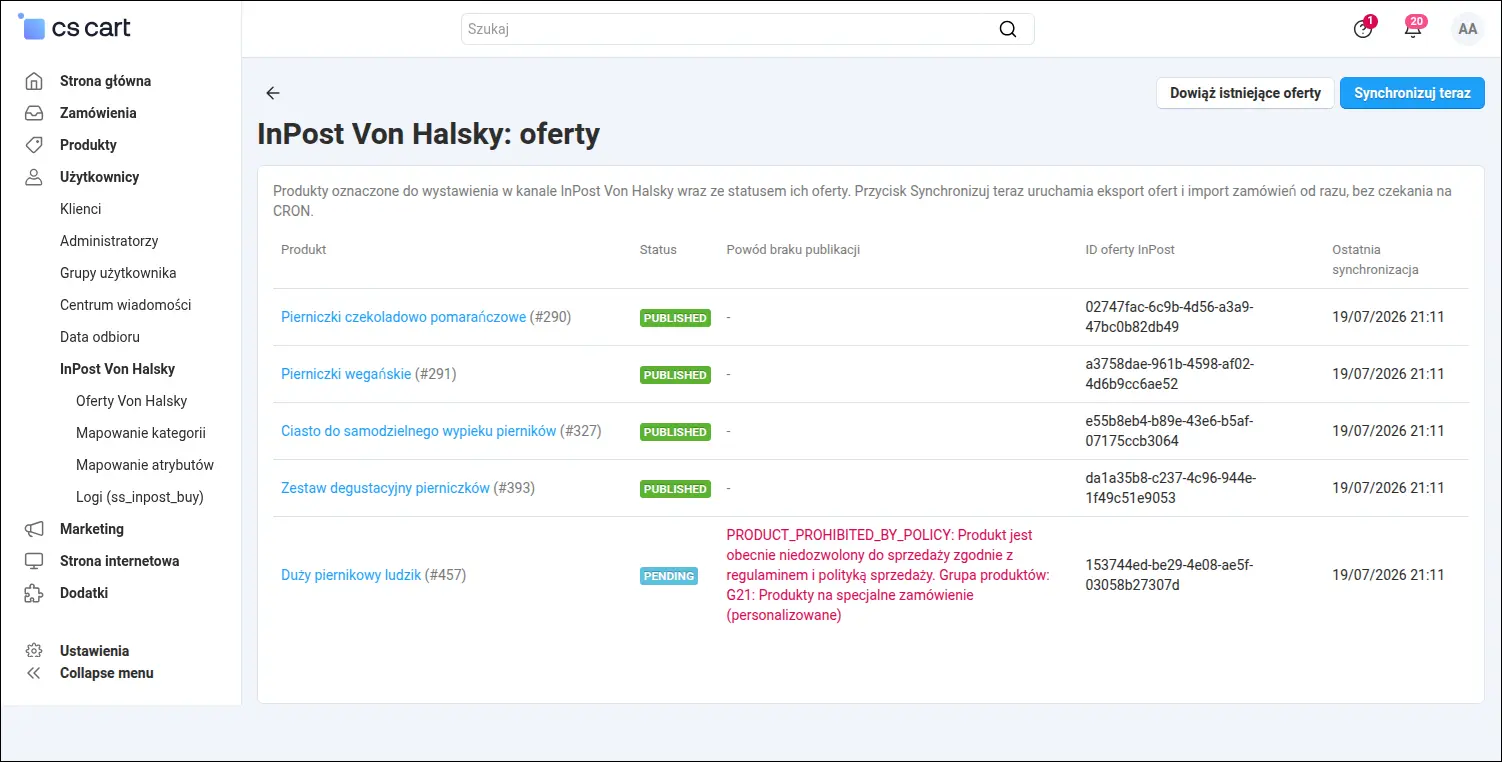Open the Zamówienia menu item
This screenshot has height=762, width=1502.
coord(98,113)
